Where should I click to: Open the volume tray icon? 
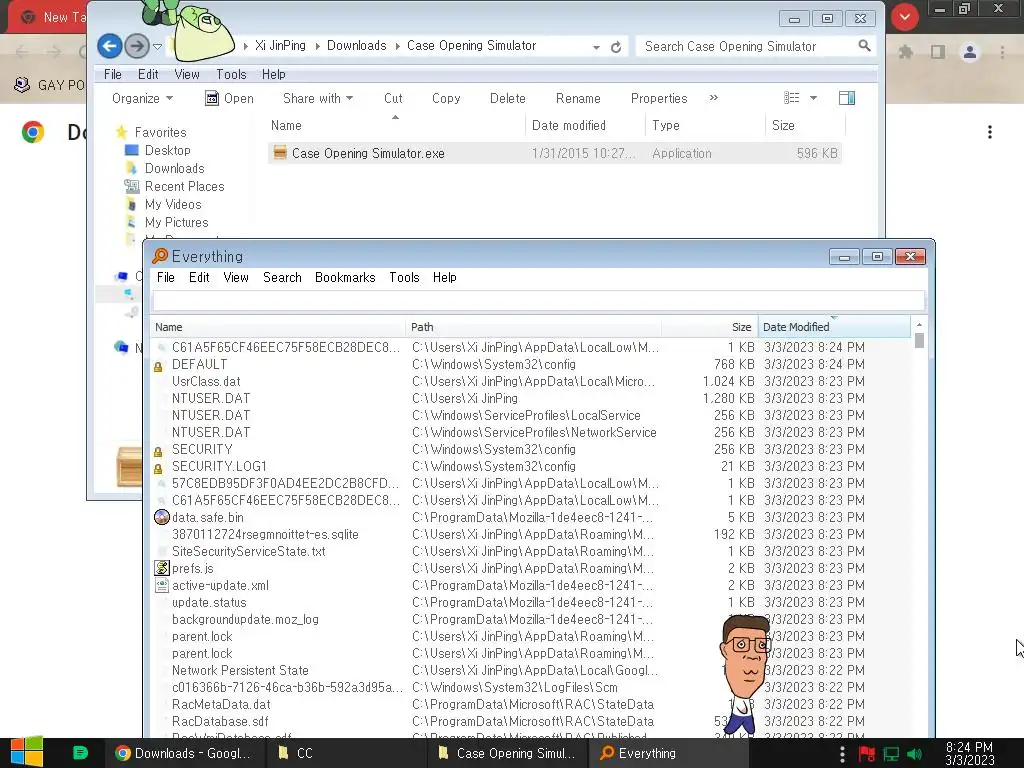[914, 754]
